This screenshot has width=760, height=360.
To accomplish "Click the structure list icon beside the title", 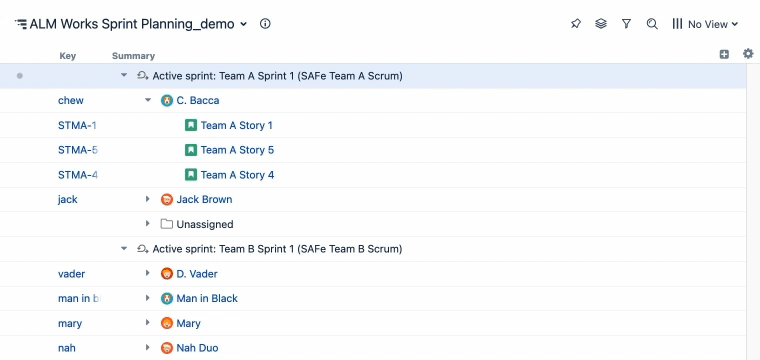I will click(x=21, y=24).
